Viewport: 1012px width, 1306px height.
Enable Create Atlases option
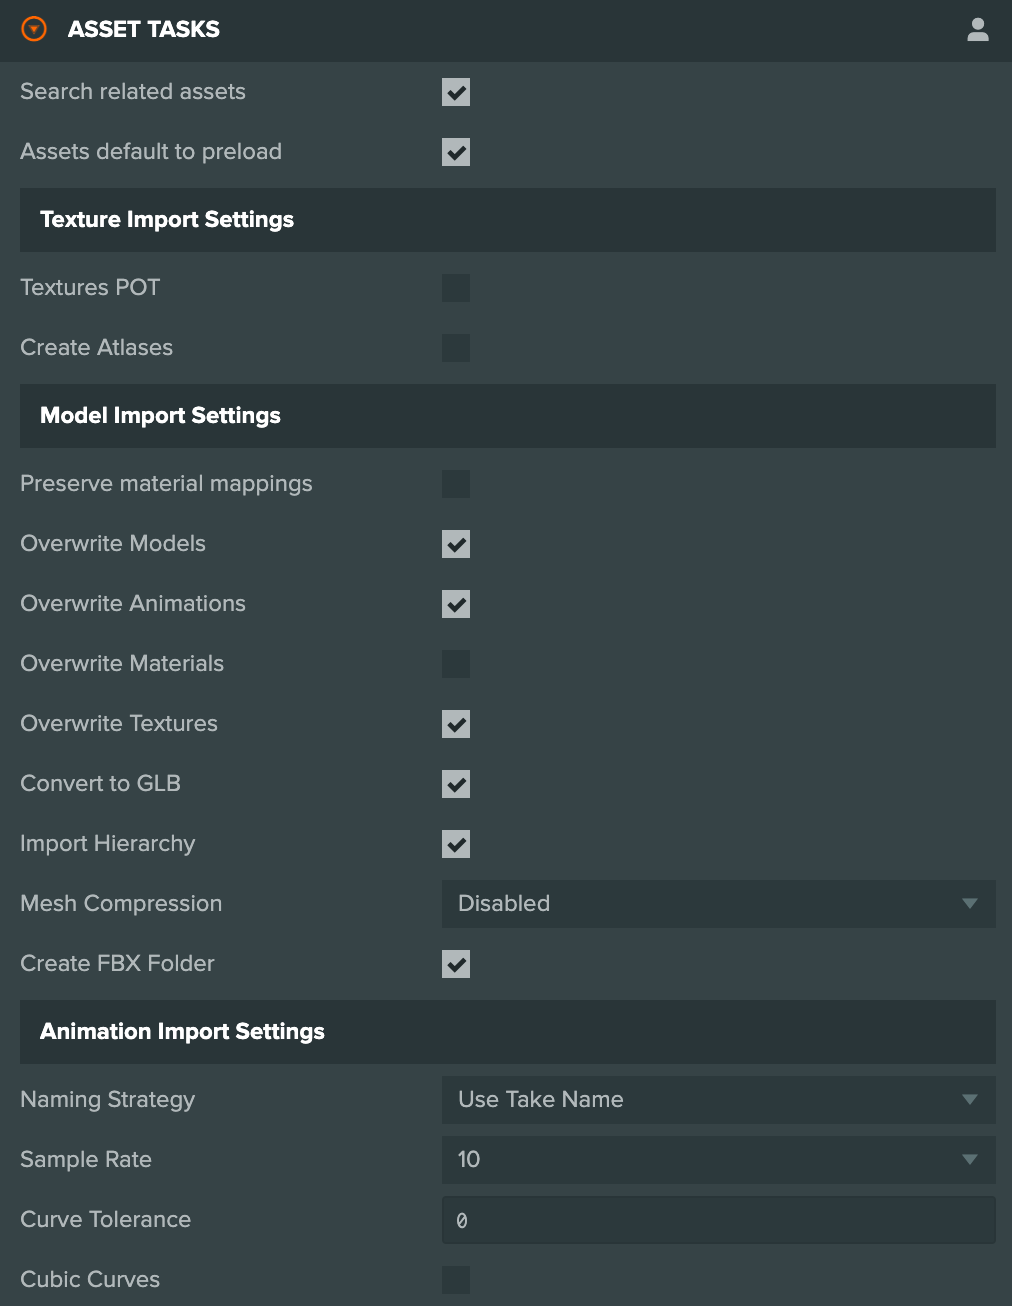tap(456, 348)
